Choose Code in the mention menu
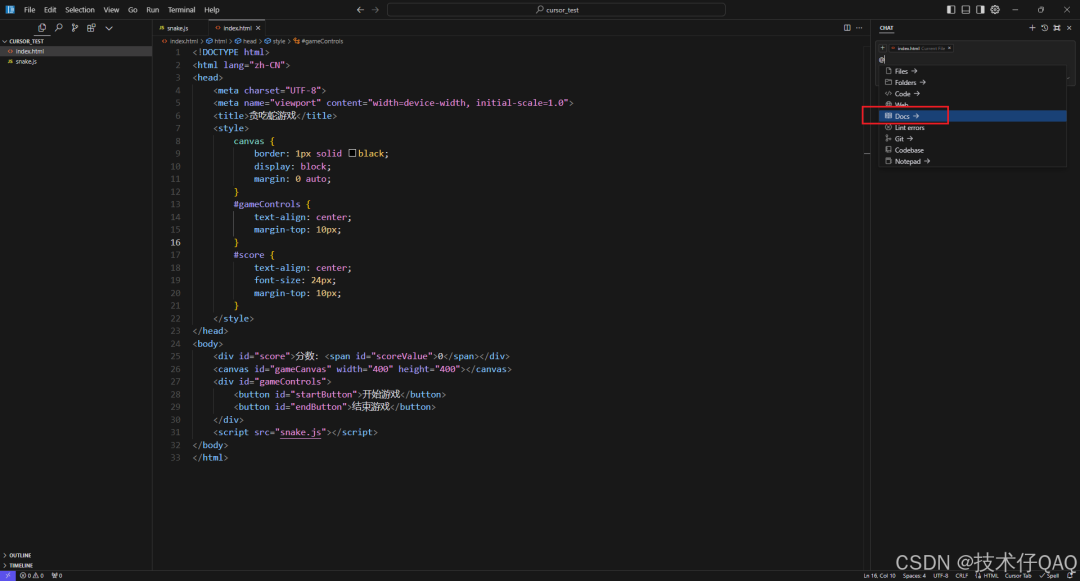This screenshot has width=1080, height=581. [973, 94]
